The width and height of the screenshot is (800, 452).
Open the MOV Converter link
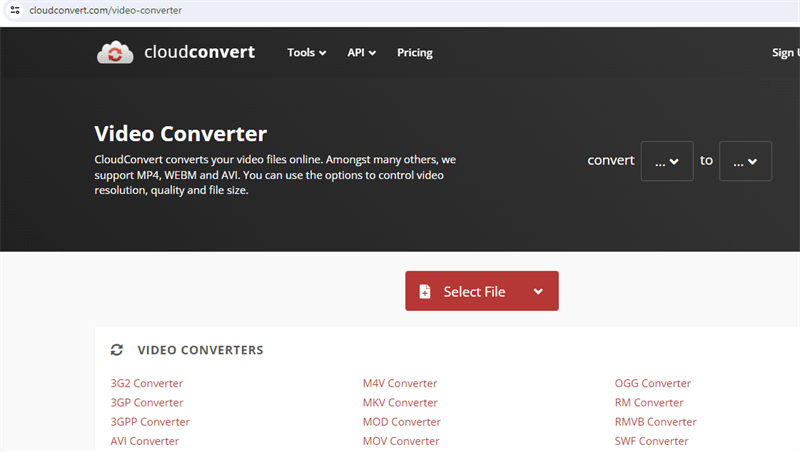401,441
